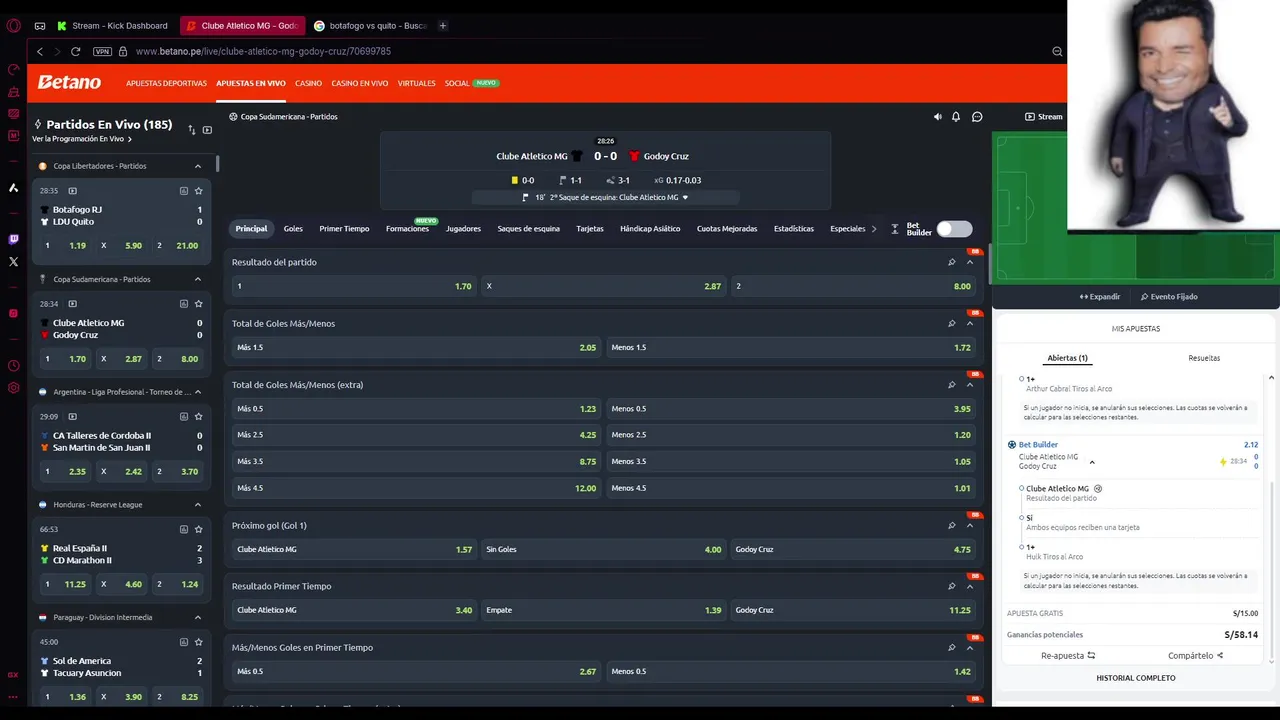This screenshot has width=1280, height=720.
Task: Open the Casino en Vivo menu
Action: coord(360,83)
